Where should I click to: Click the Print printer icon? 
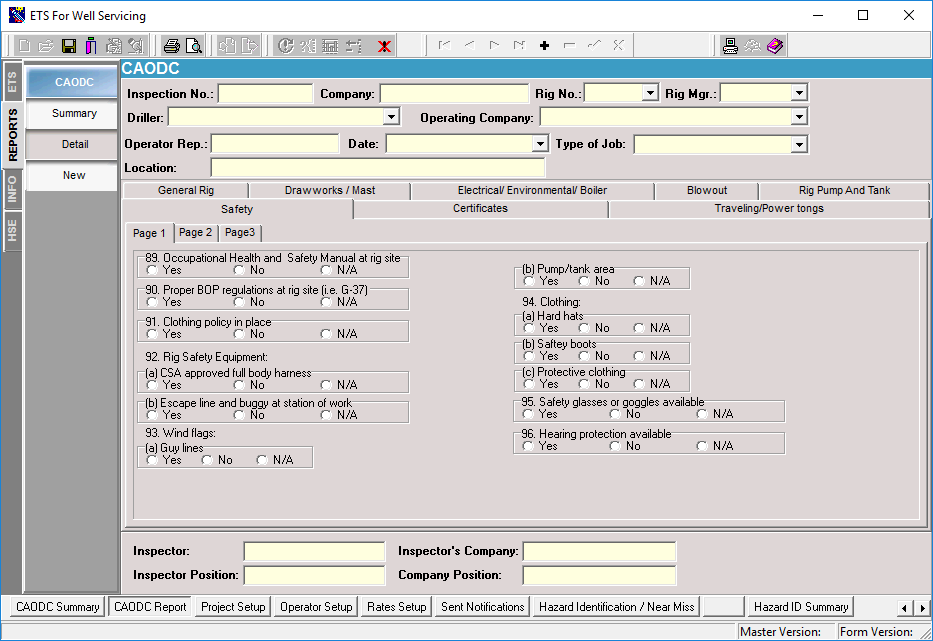click(171, 46)
